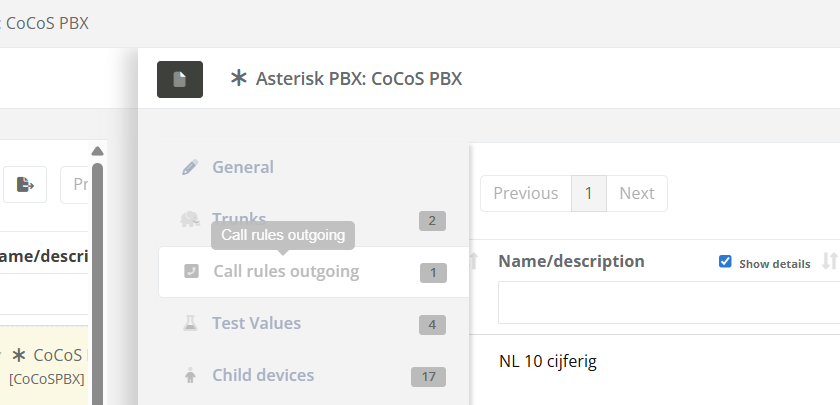Open the NL 10 cijferig call rule

(x=547, y=360)
